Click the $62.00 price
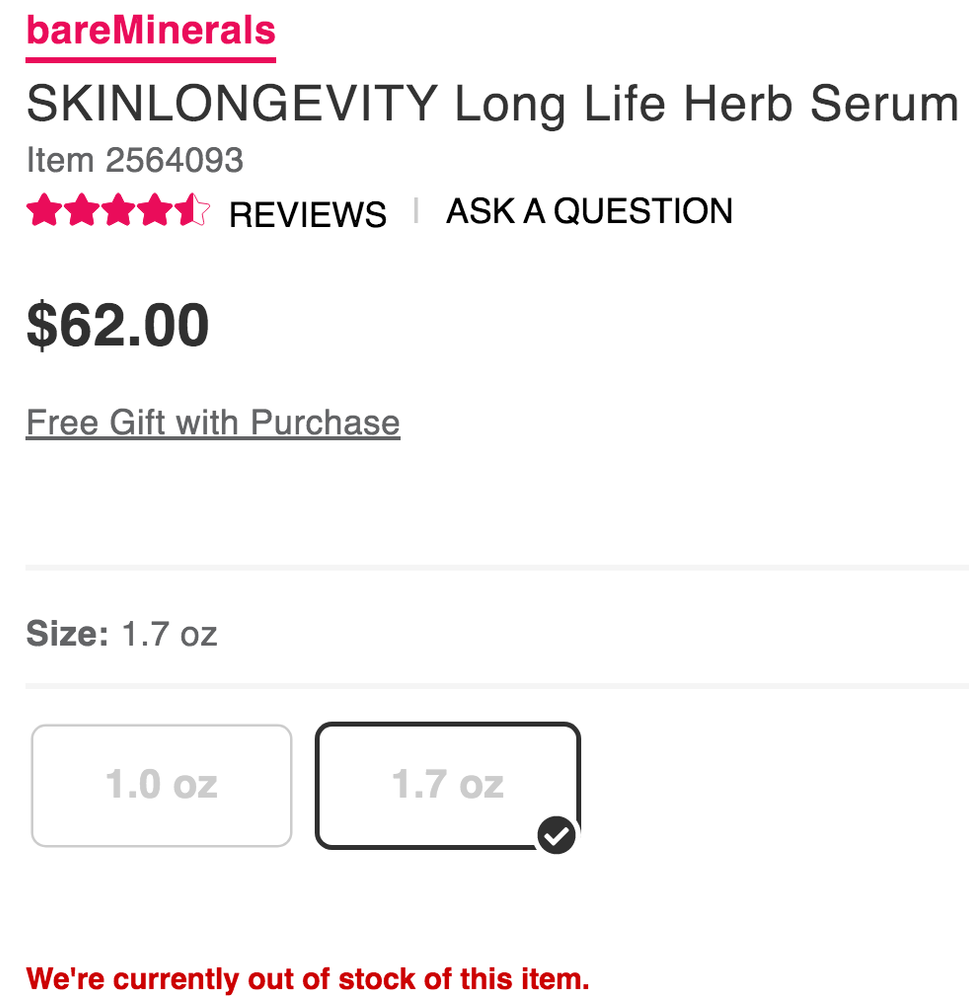Viewport: 969px width, 999px height. [118, 325]
